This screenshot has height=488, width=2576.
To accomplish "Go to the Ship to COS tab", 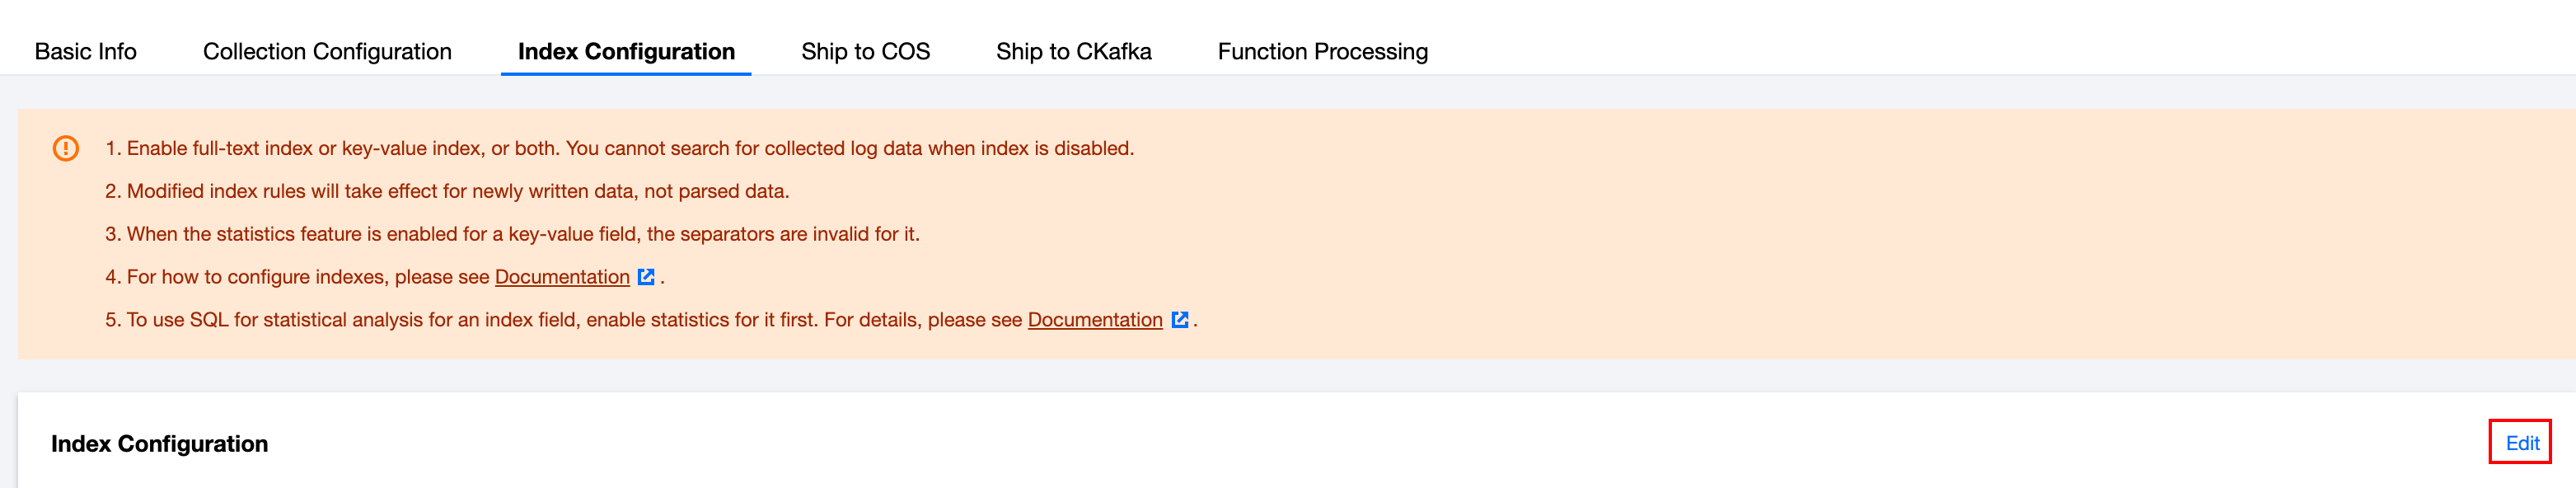I will click(865, 51).
